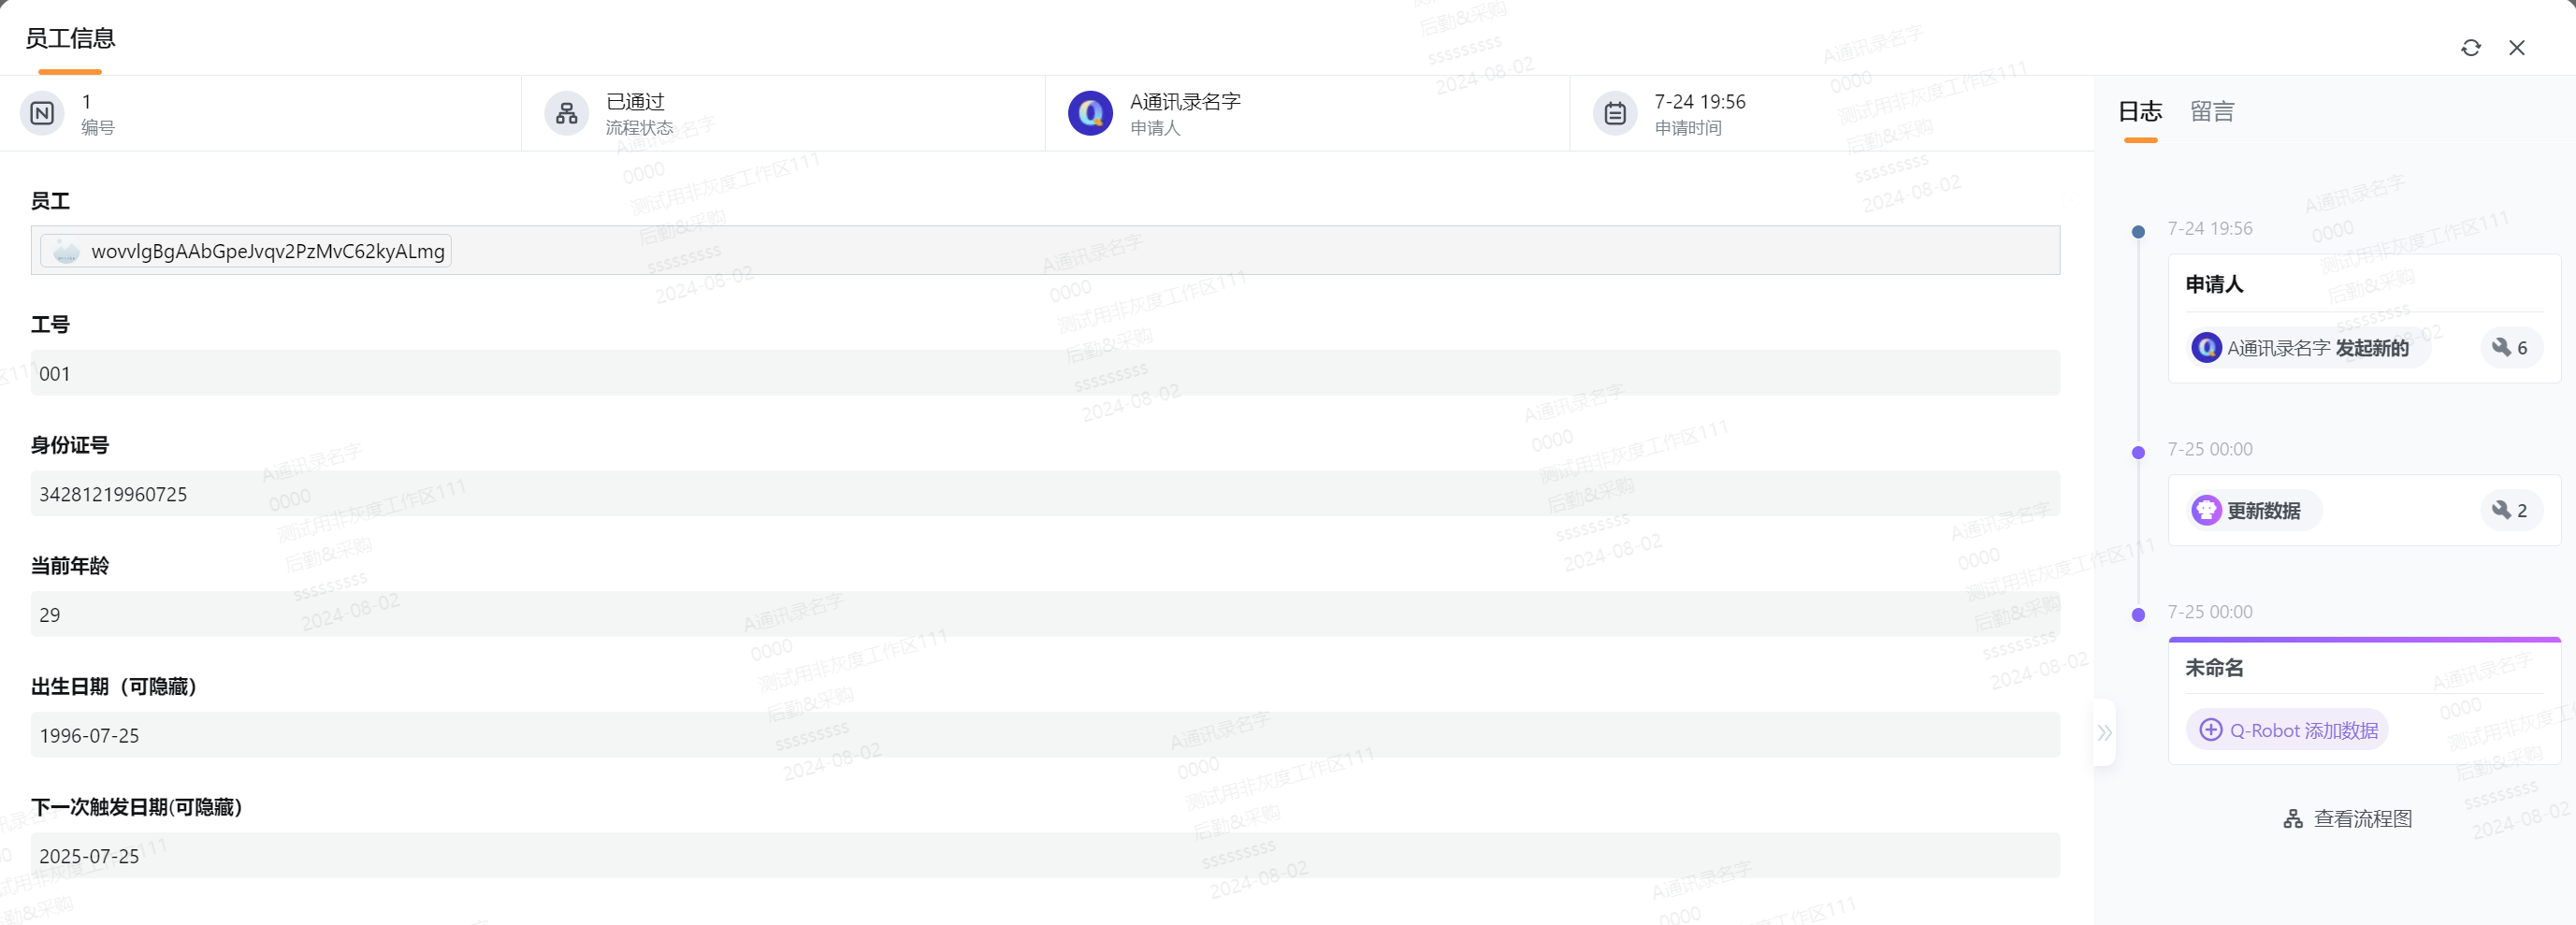Viewport: 2576px width, 925px height.
Task: Click the 下一次触发日期(可隐藏) field label
Action: pyautogui.click(x=136, y=807)
